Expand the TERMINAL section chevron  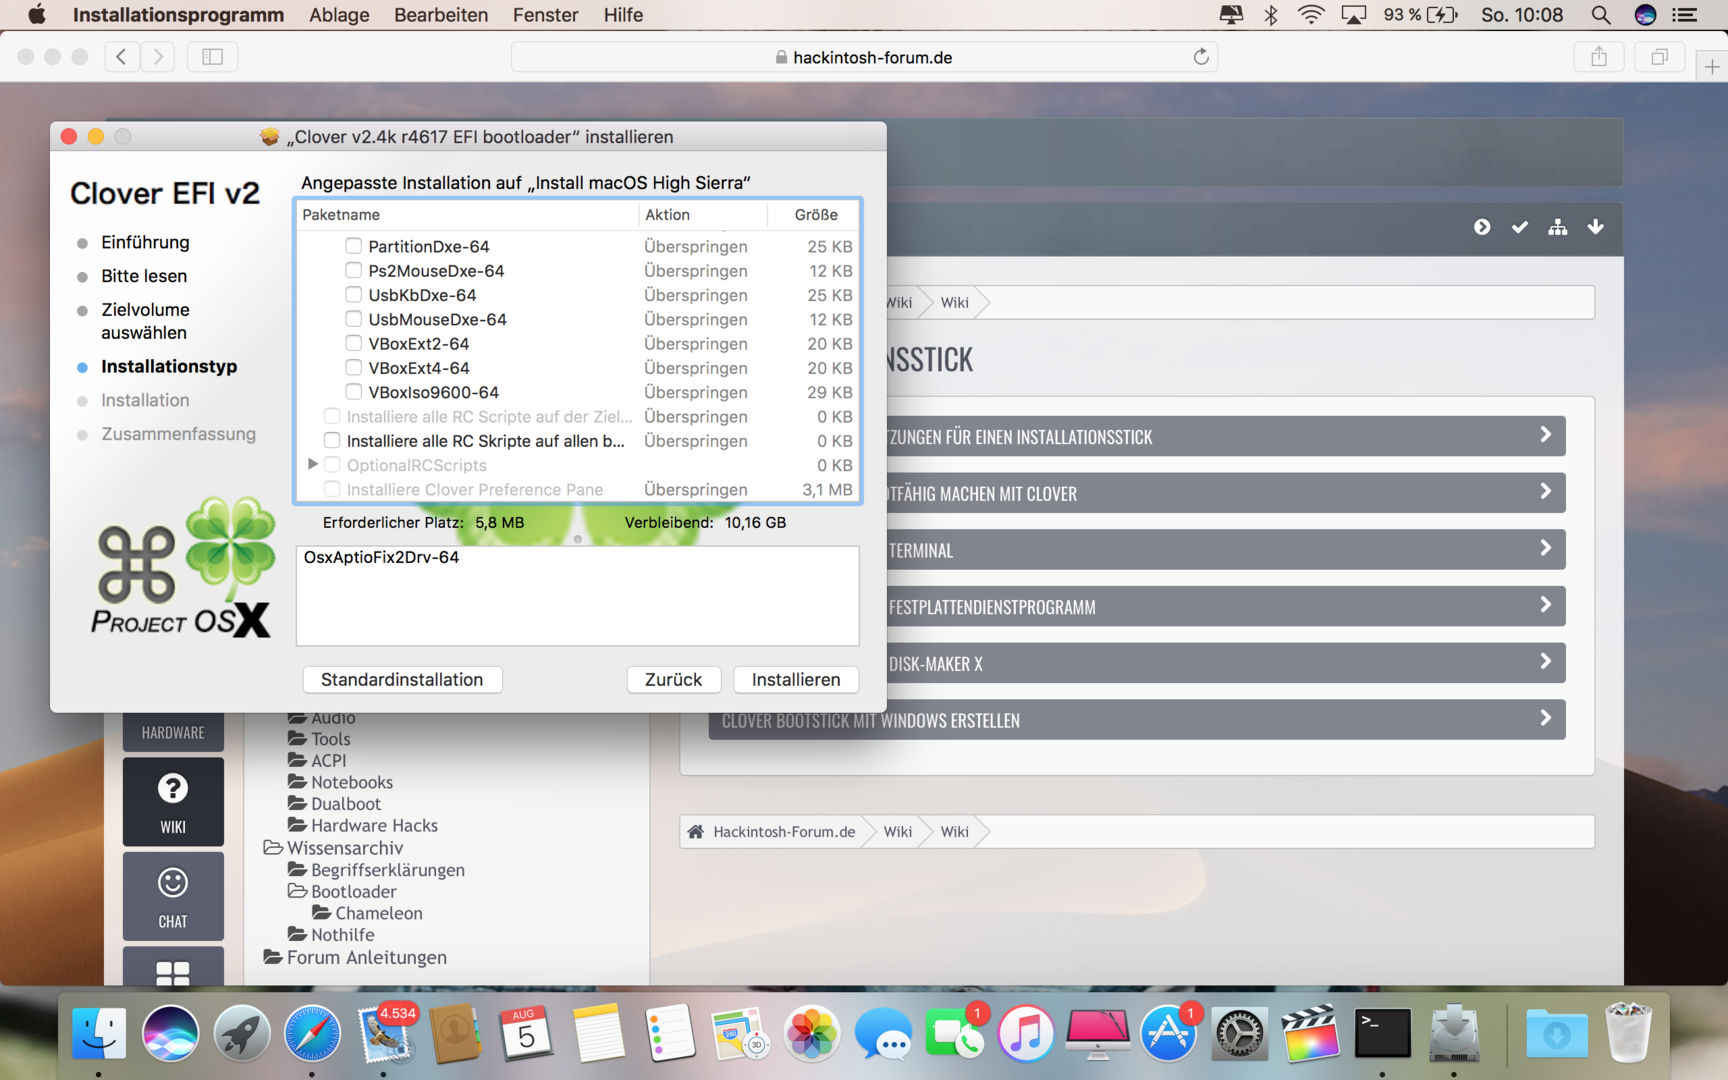(1546, 549)
